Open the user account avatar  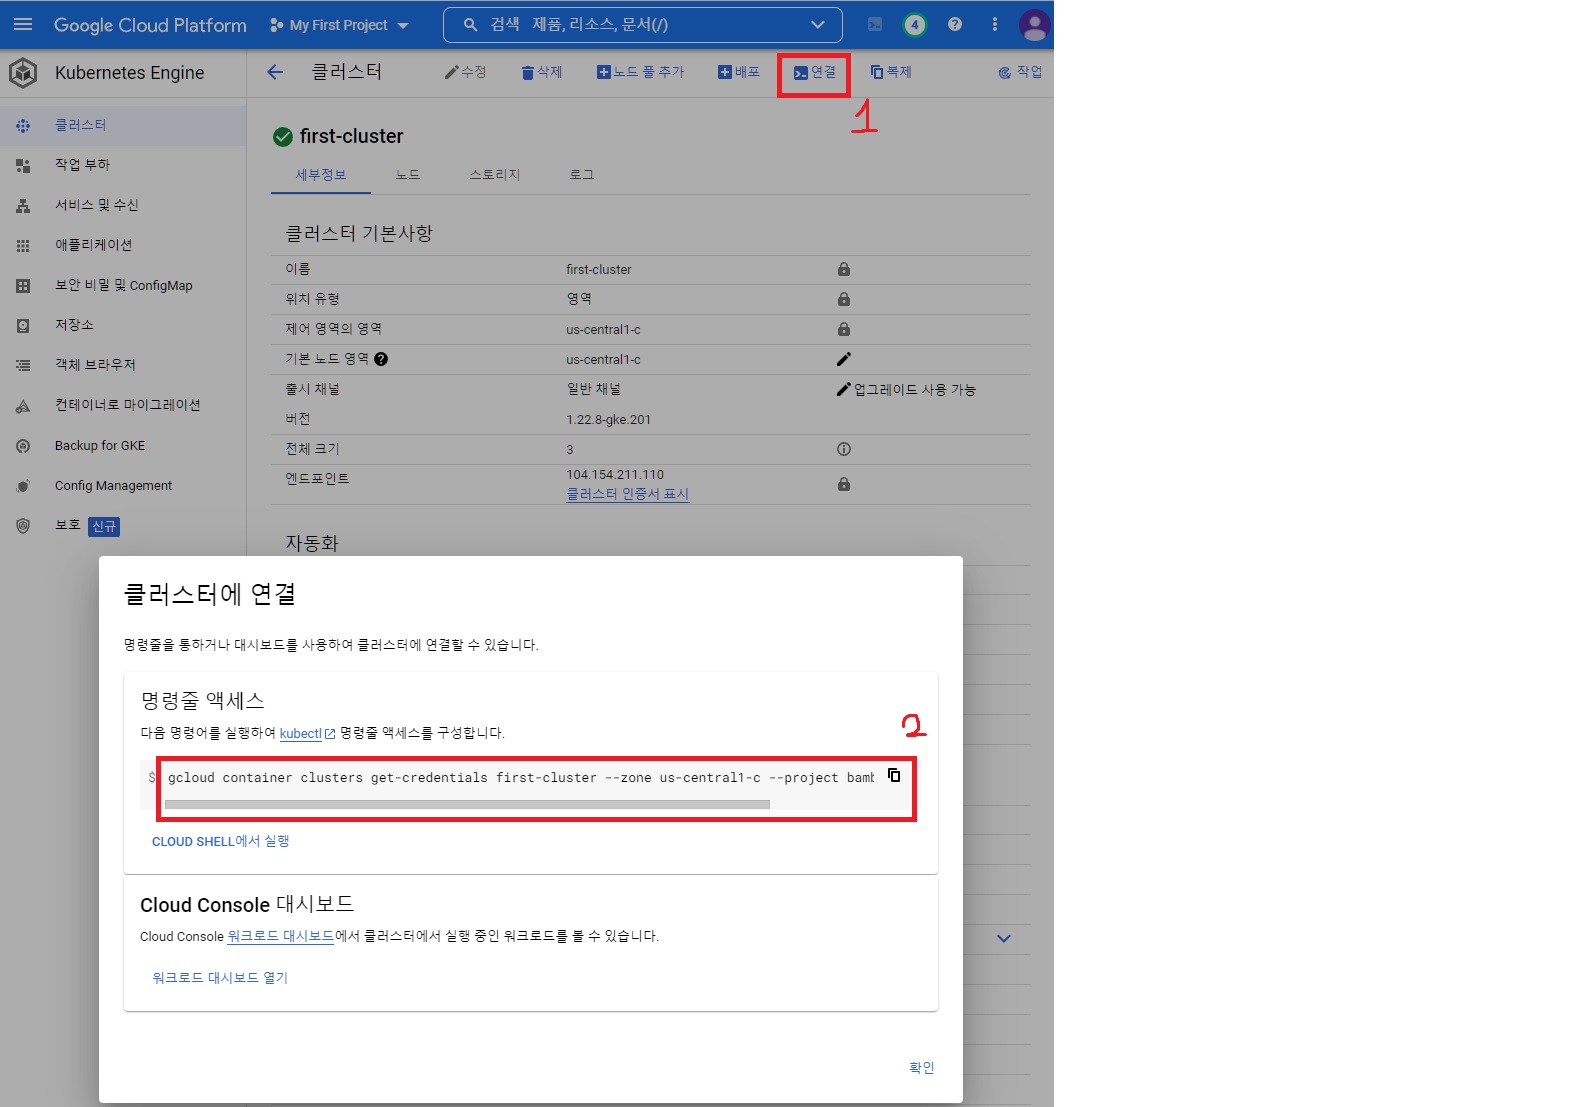click(1034, 25)
